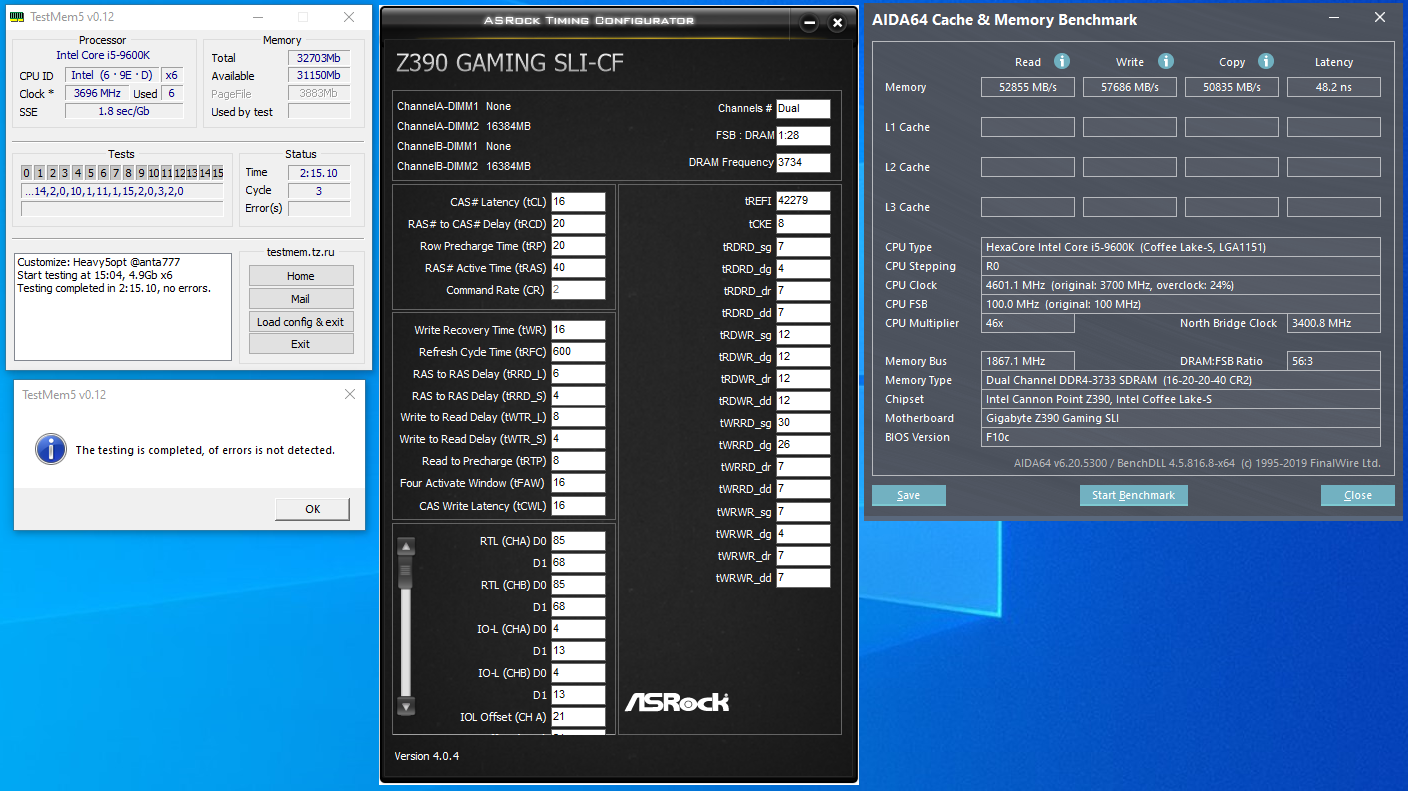
Task: Select the DRAM Frequency field
Action: [x=803, y=162]
